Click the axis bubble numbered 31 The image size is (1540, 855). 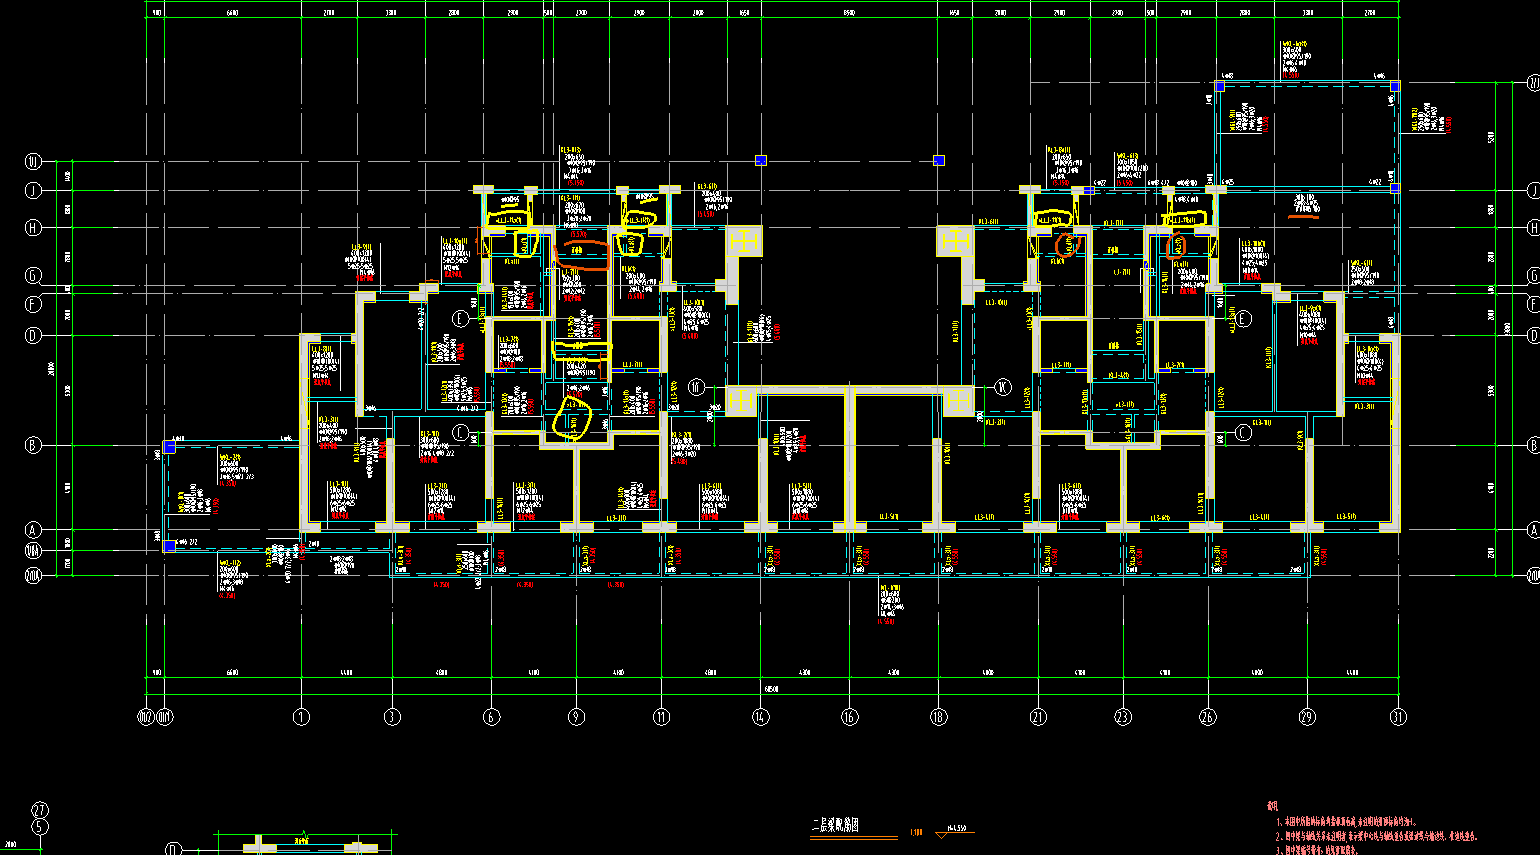point(1398,716)
